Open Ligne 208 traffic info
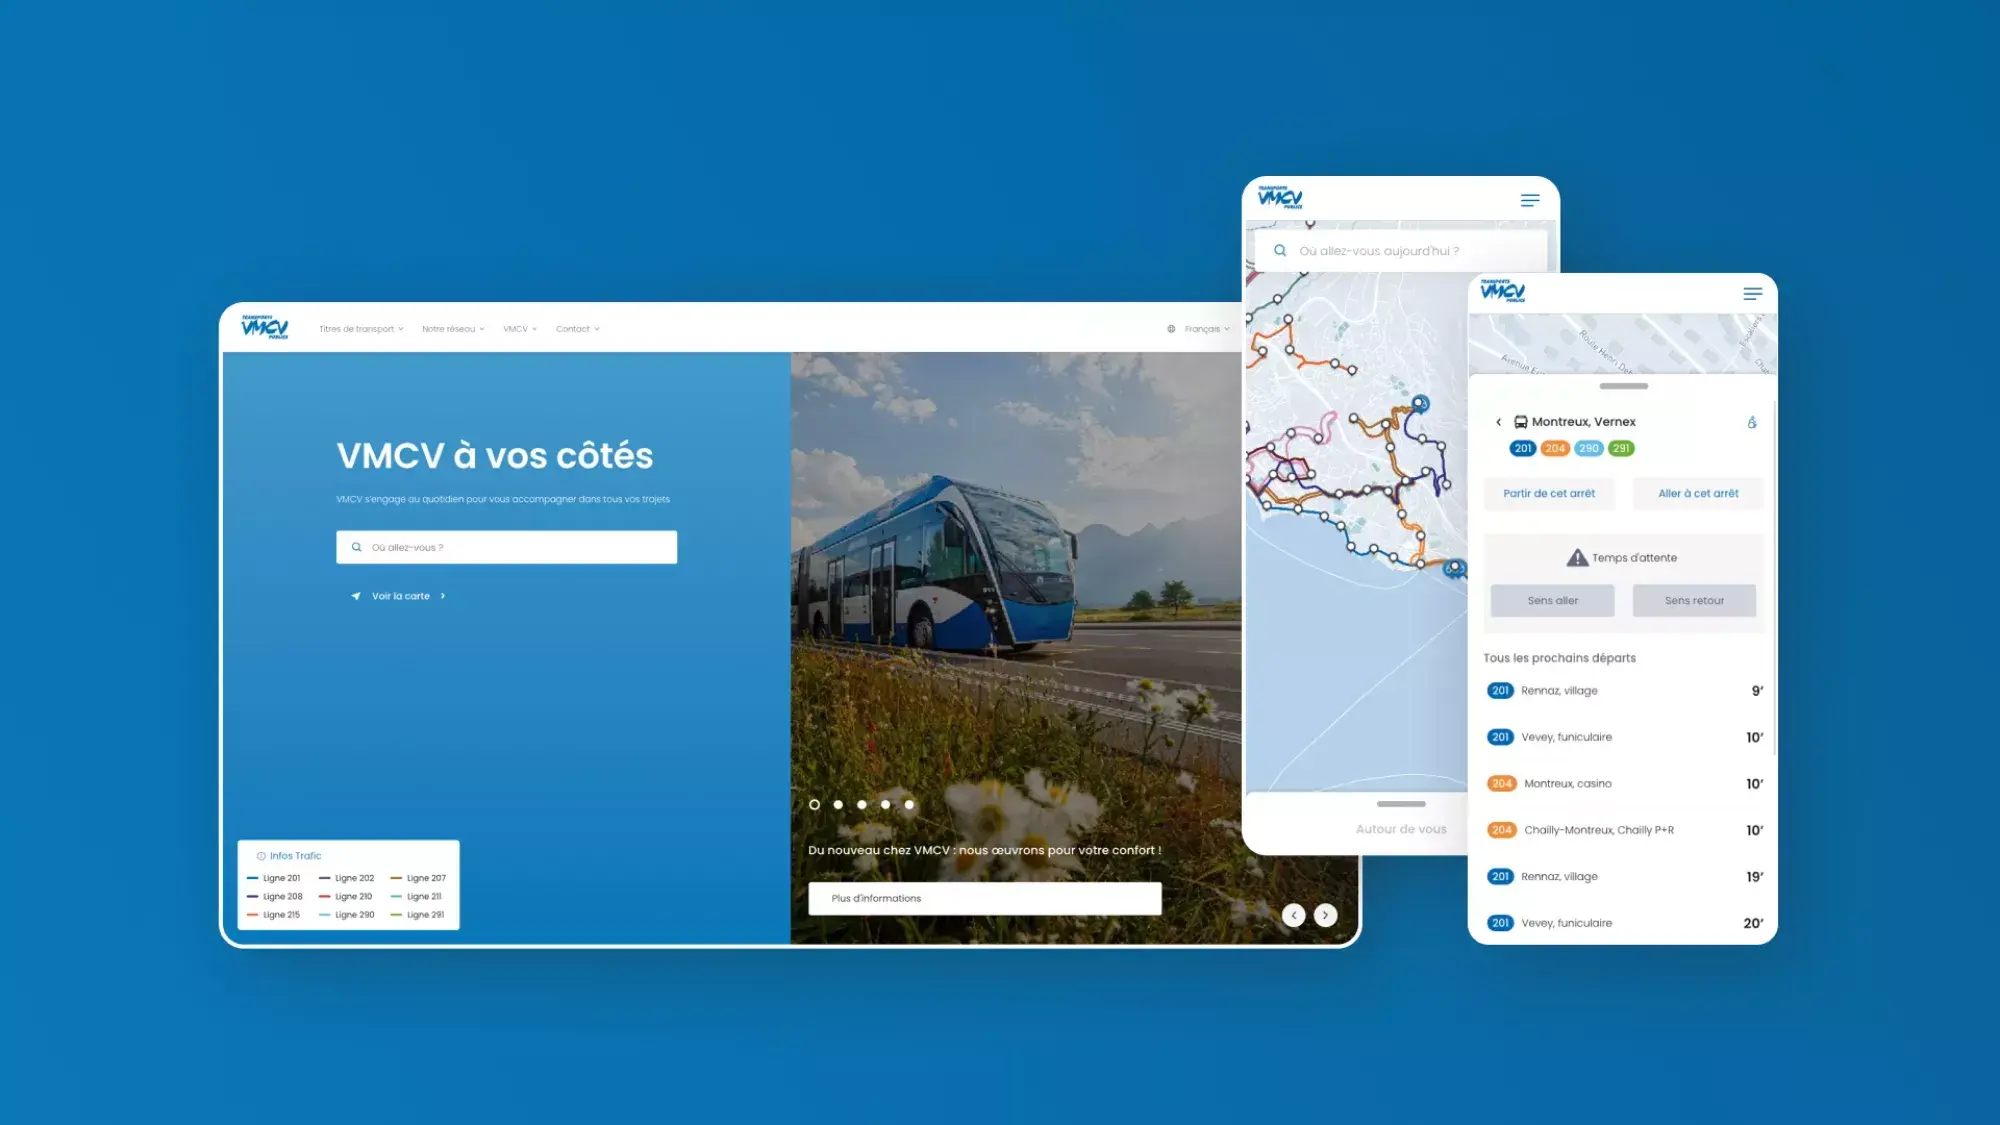The height and width of the screenshot is (1125, 2000). [x=274, y=896]
